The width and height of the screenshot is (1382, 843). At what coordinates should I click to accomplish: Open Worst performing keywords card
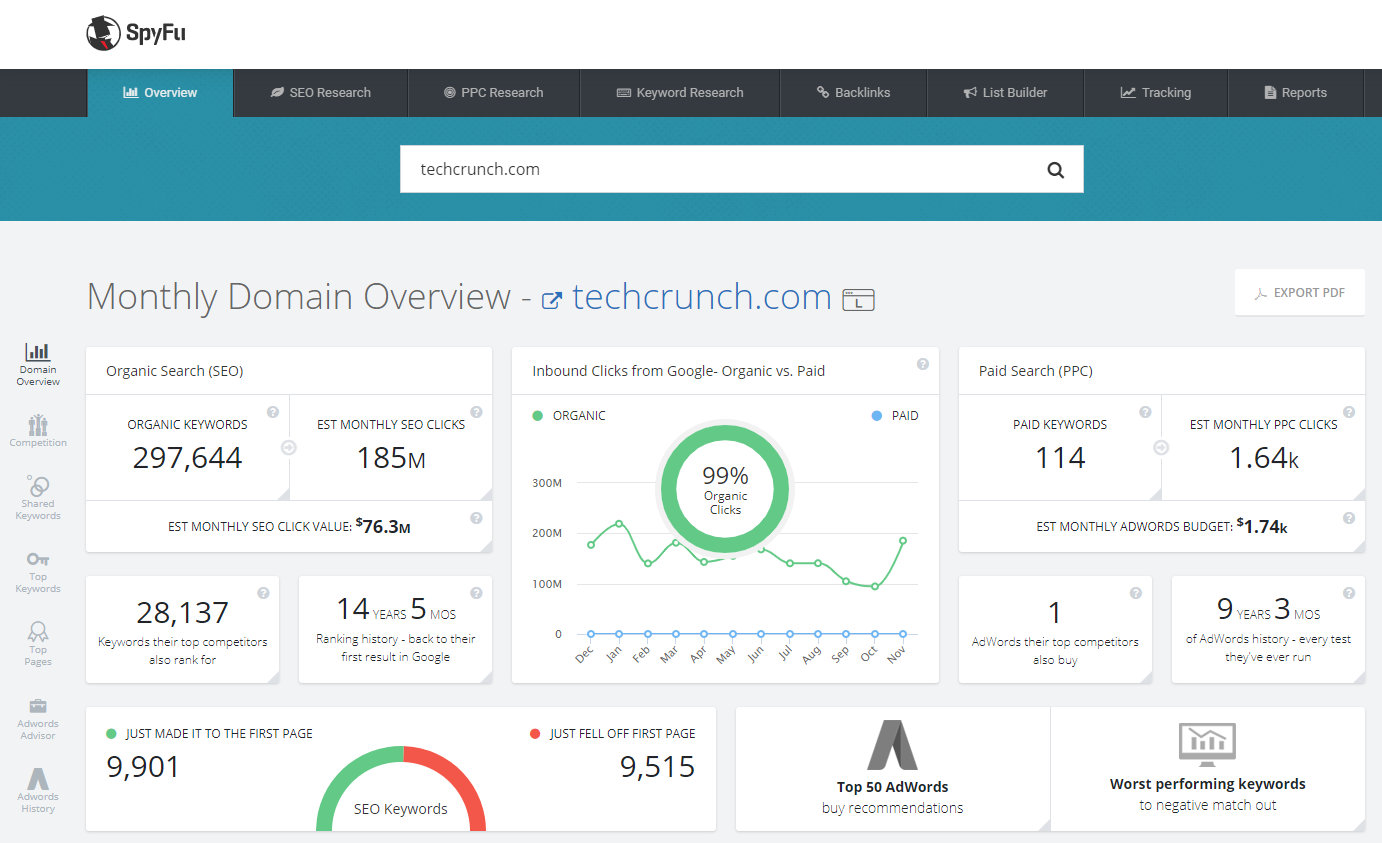1208,769
